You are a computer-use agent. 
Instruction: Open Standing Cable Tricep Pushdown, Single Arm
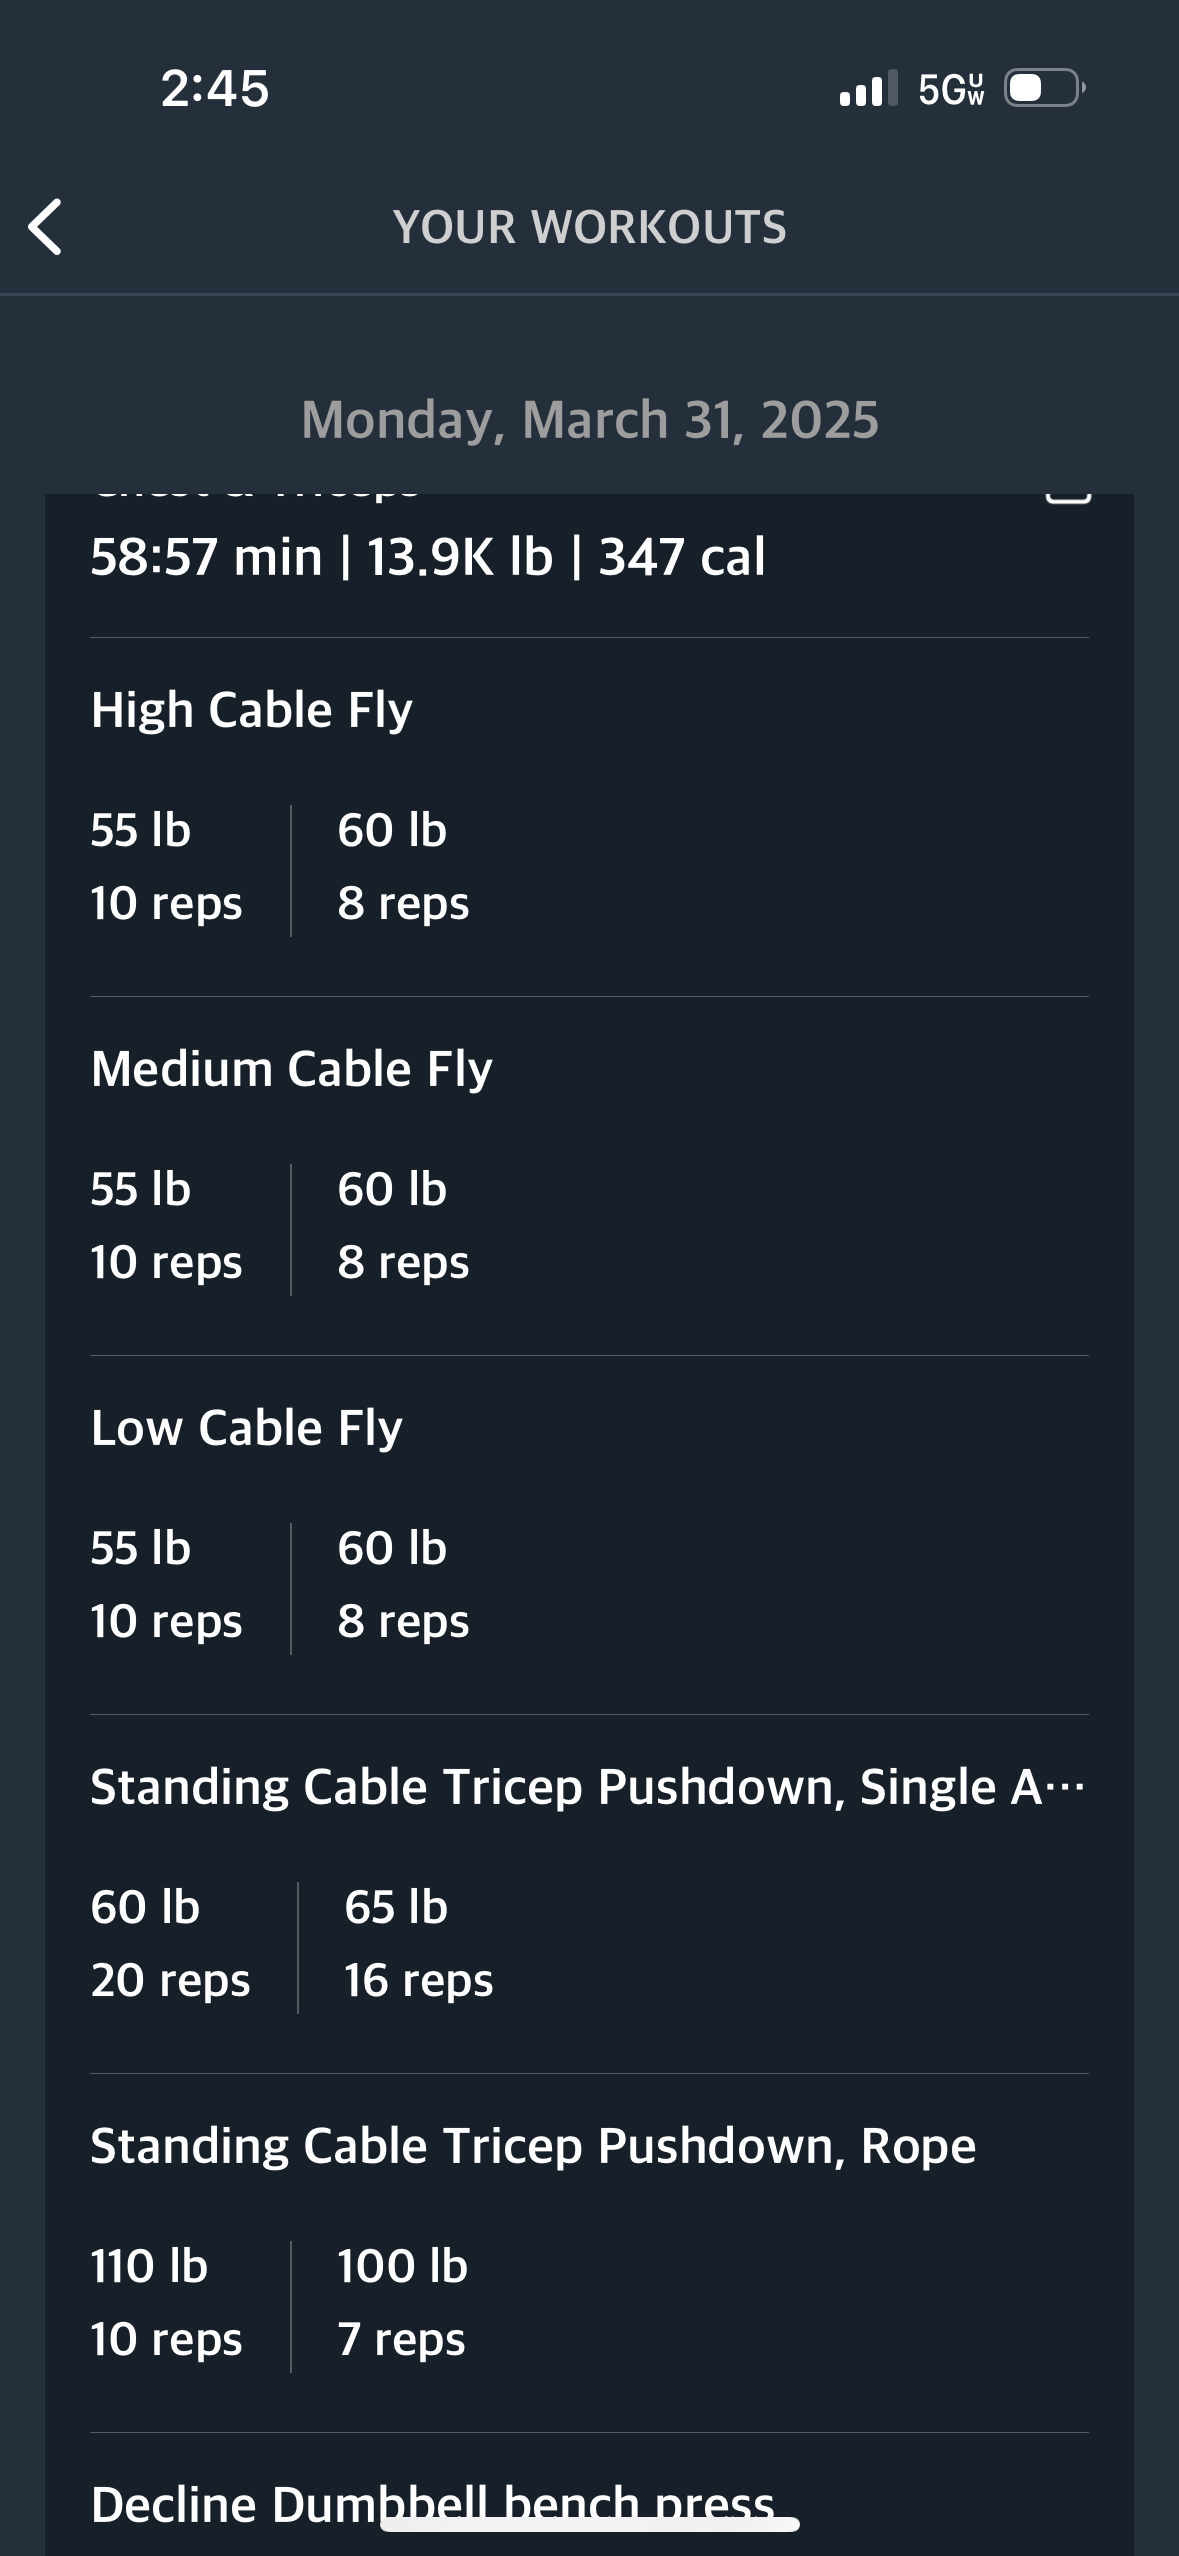(588, 1787)
